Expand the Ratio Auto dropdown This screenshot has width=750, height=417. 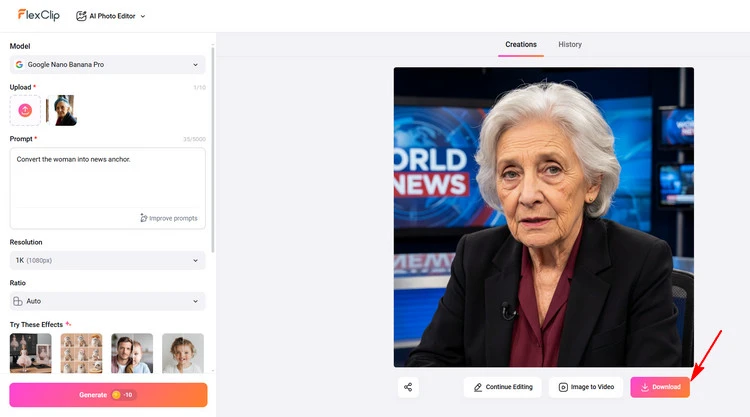pos(108,301)
